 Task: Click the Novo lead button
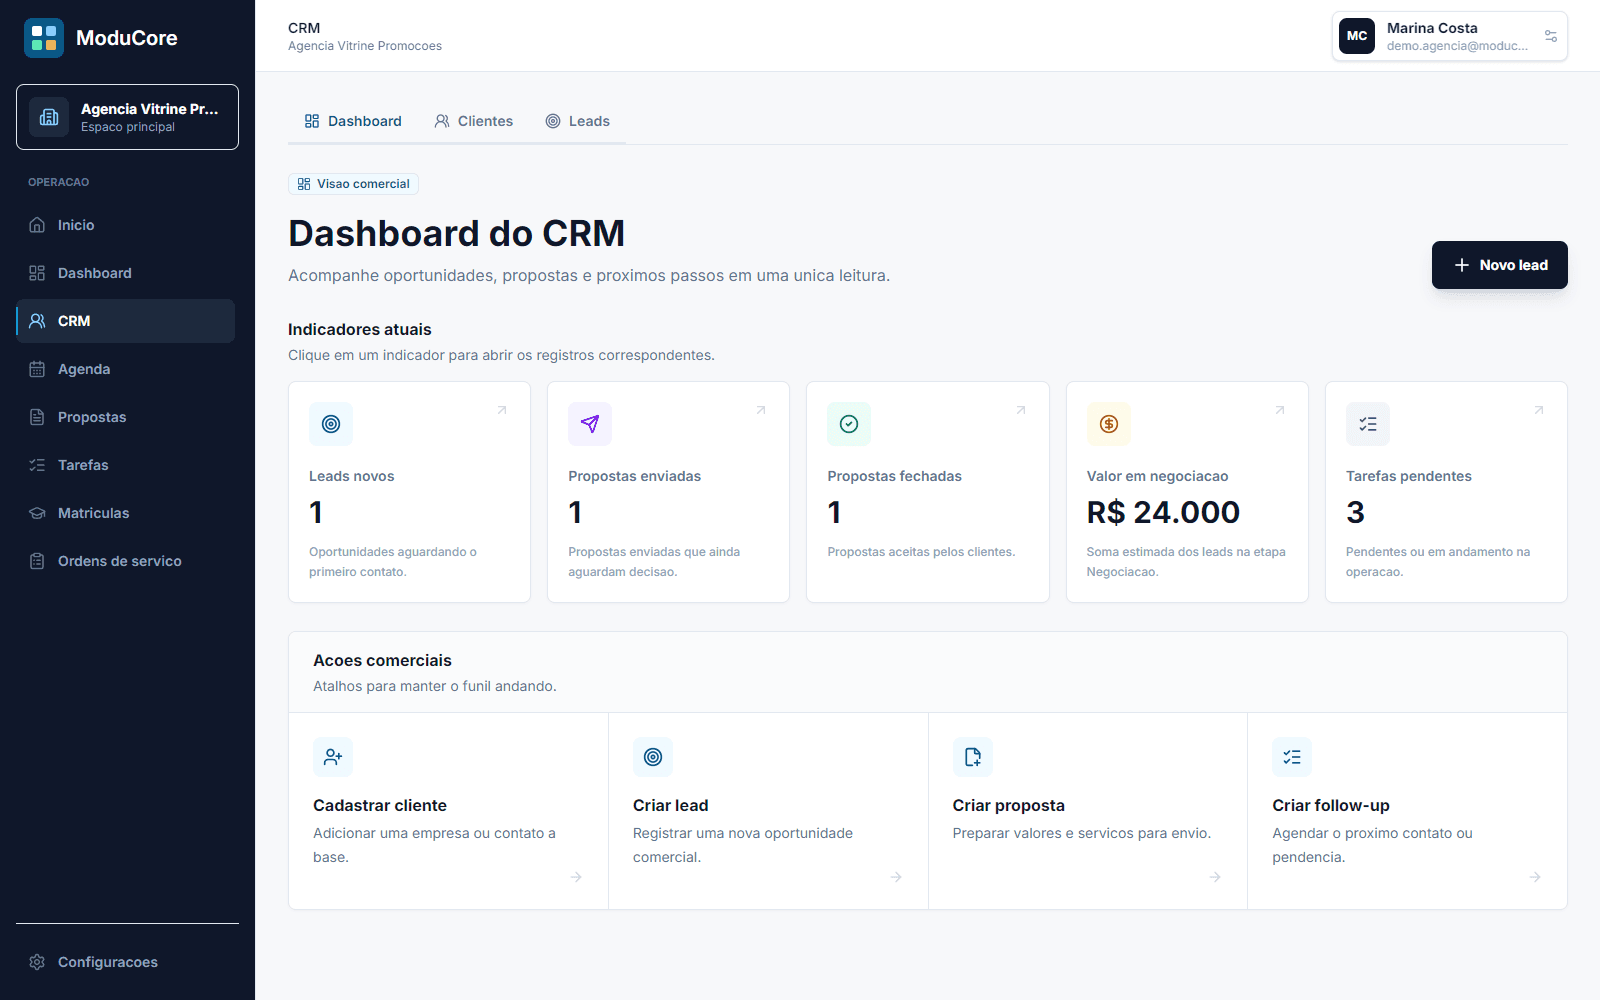(x=1499, y=265)
